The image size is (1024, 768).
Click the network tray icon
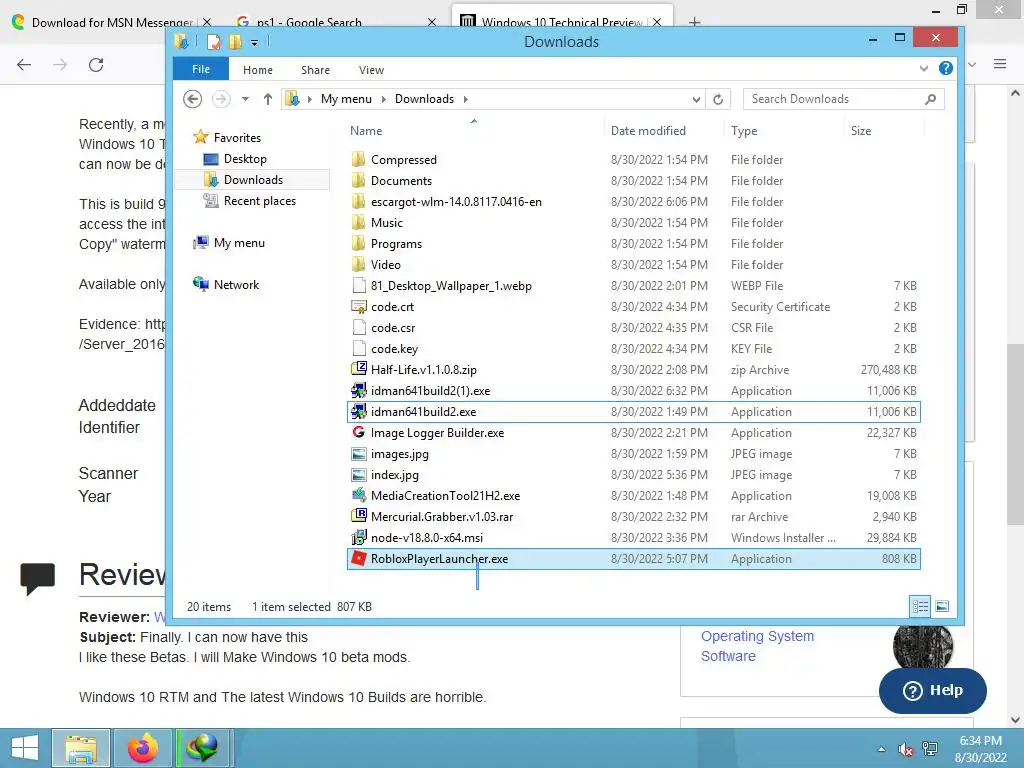(930, 749)
